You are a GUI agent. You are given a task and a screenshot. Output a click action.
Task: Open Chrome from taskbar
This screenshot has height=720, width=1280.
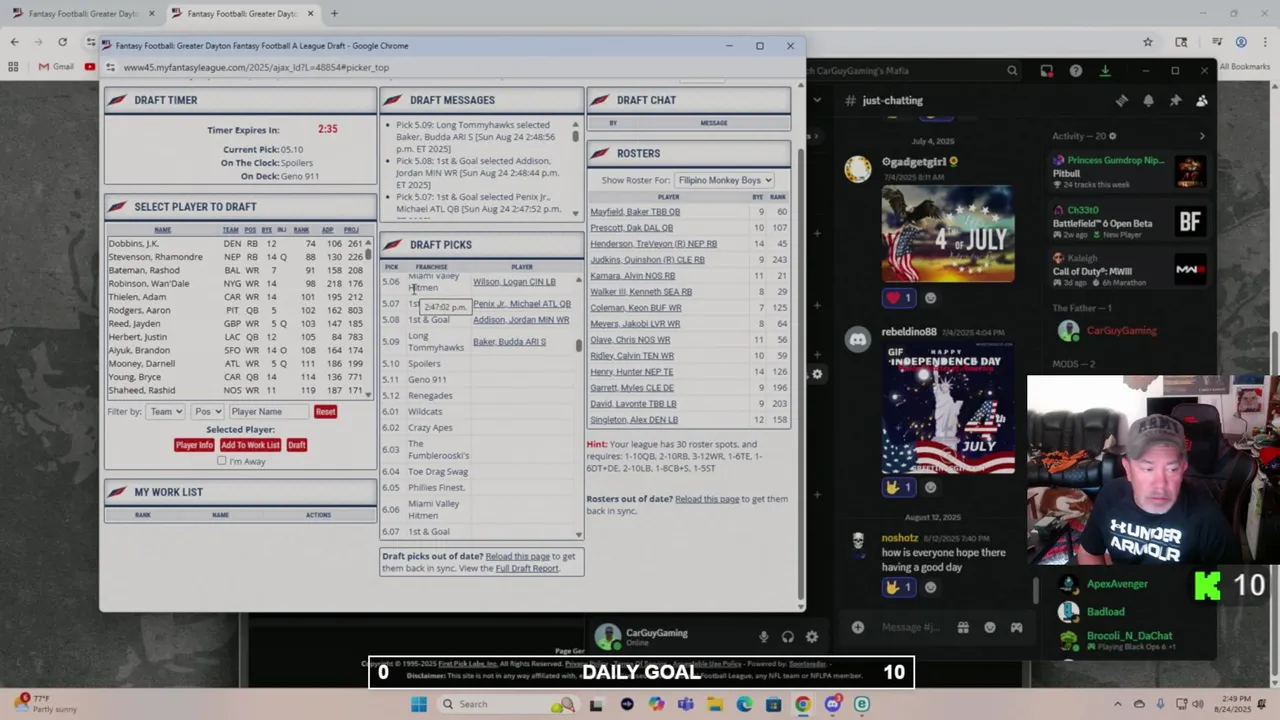[802, 704]
